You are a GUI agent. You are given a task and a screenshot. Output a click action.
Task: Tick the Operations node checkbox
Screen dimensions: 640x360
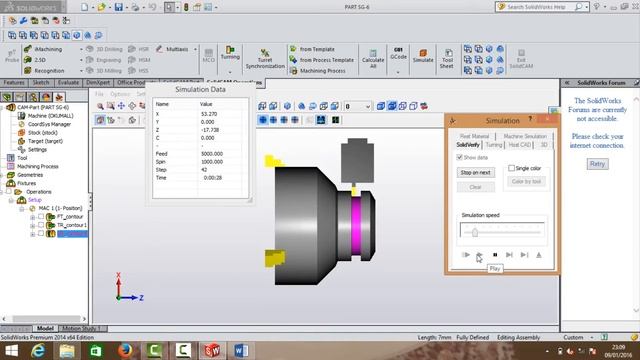pyautogui.click(x=9, y=191)
